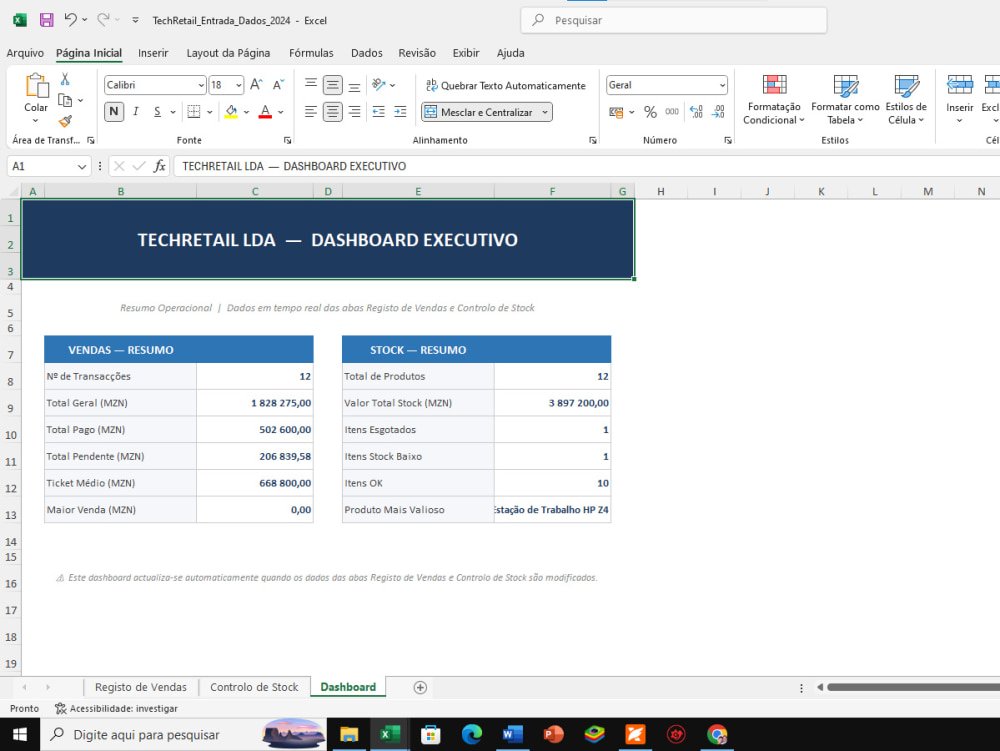Toggle bold N formatting
The height and width of the screenshot is (751, 1000).
point(114,112)
